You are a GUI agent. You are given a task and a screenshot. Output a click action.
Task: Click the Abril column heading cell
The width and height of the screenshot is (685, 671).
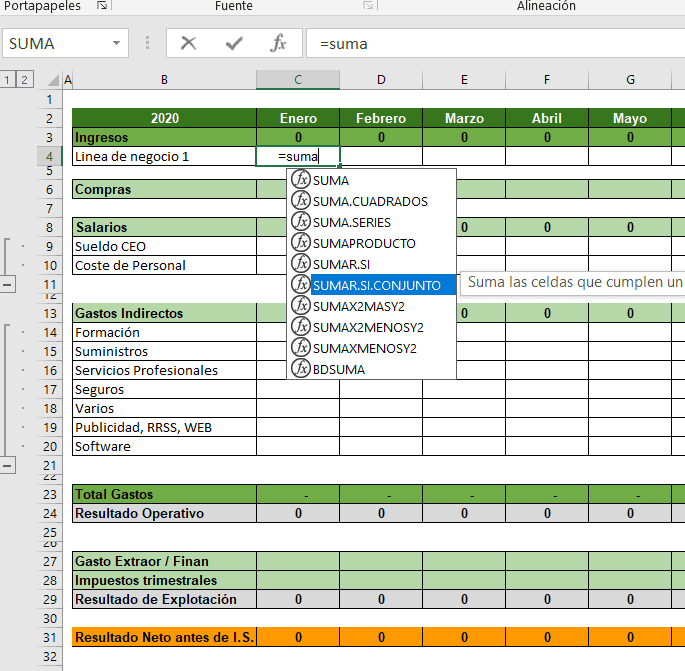(x=547, y=118)
